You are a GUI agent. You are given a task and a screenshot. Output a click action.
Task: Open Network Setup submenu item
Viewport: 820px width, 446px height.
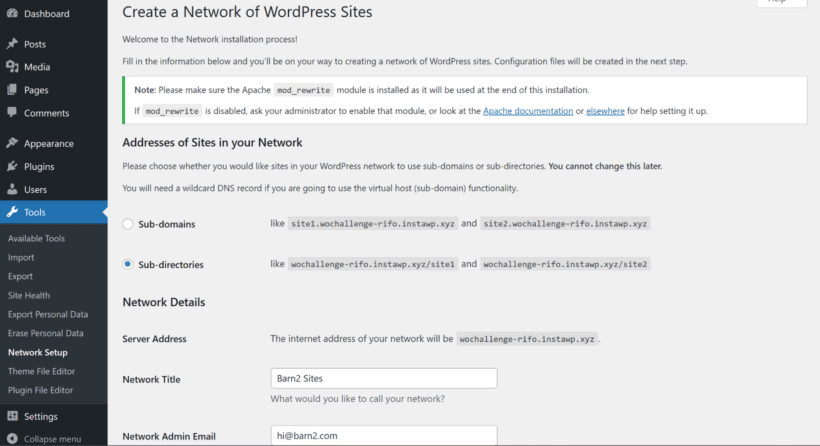pos(38,352)
